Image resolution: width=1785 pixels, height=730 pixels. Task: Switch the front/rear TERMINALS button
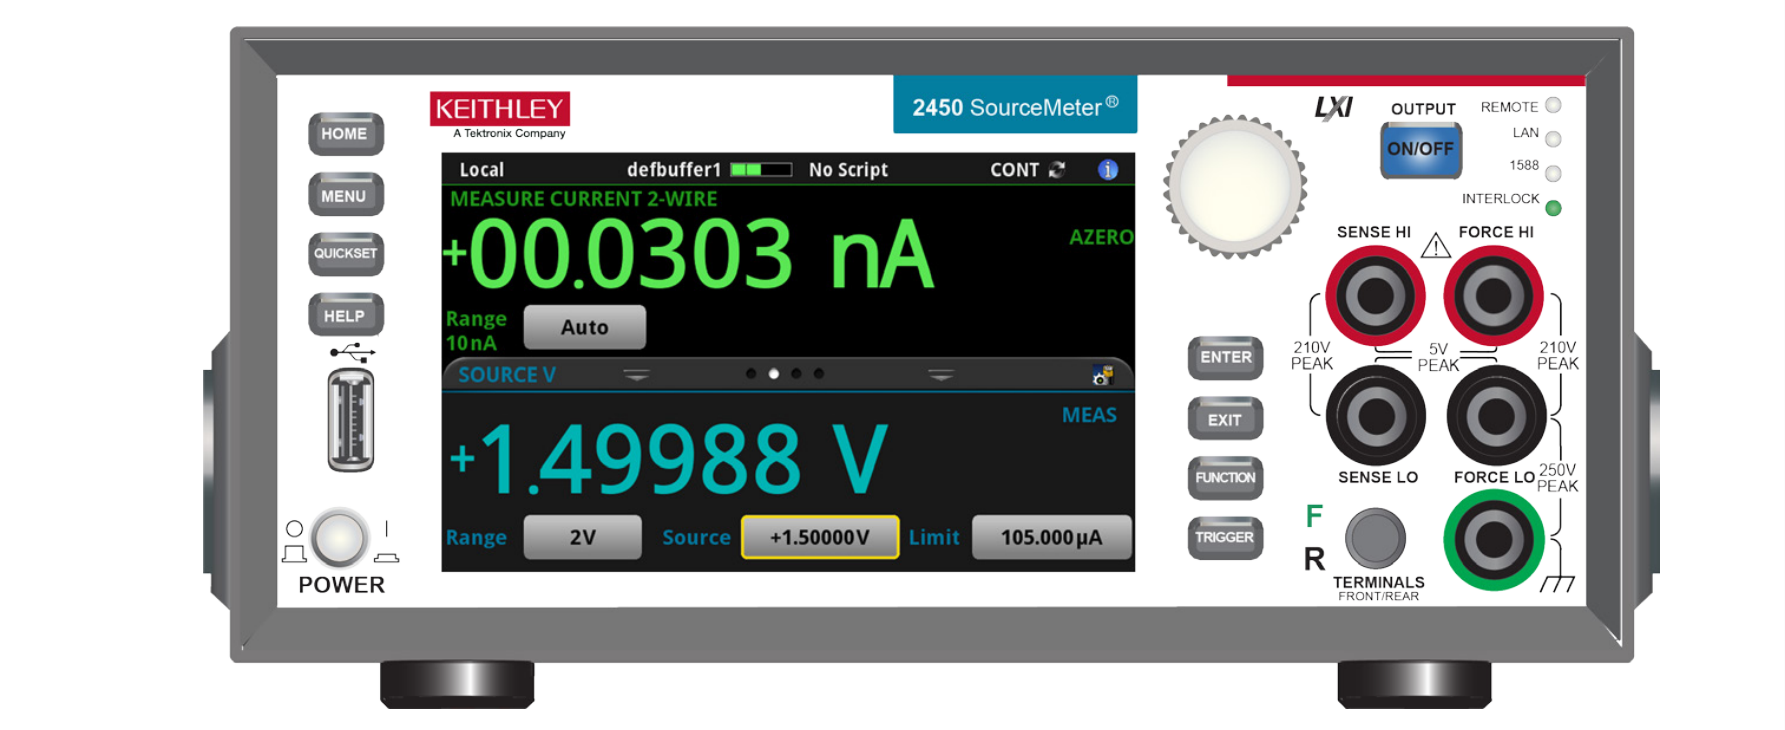point(1375,537)
